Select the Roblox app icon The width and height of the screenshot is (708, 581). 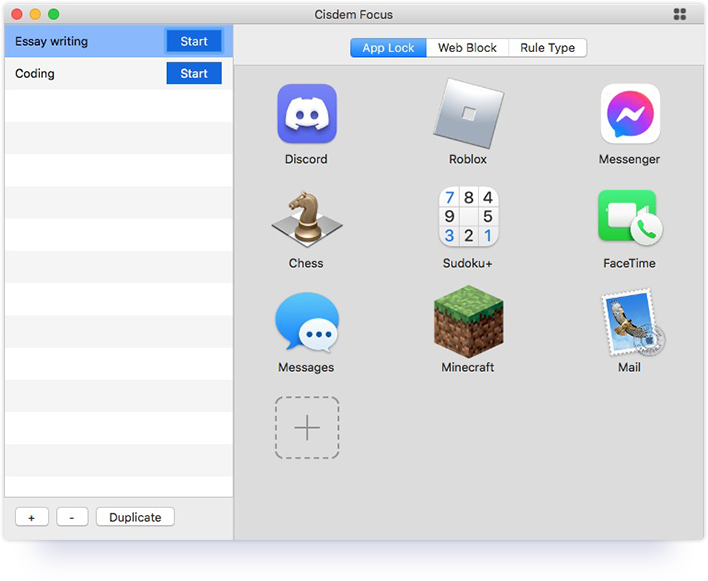(x=468, y=114)
